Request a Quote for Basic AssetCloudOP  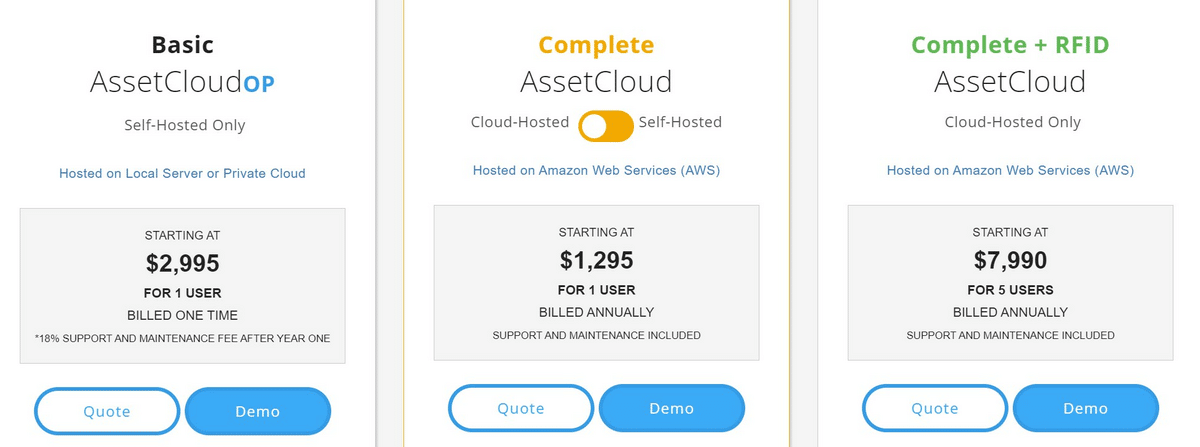click(x=107, y=411)
